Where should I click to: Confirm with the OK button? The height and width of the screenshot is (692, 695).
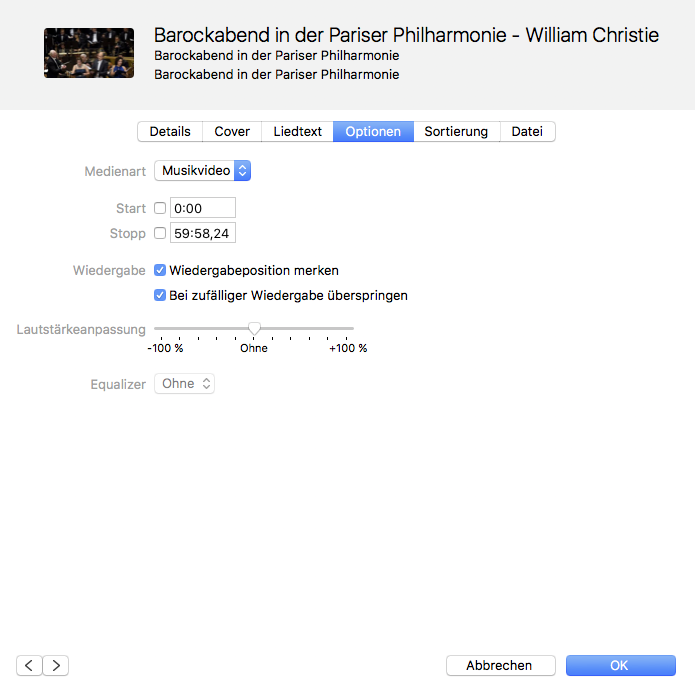tap(620, 665)
